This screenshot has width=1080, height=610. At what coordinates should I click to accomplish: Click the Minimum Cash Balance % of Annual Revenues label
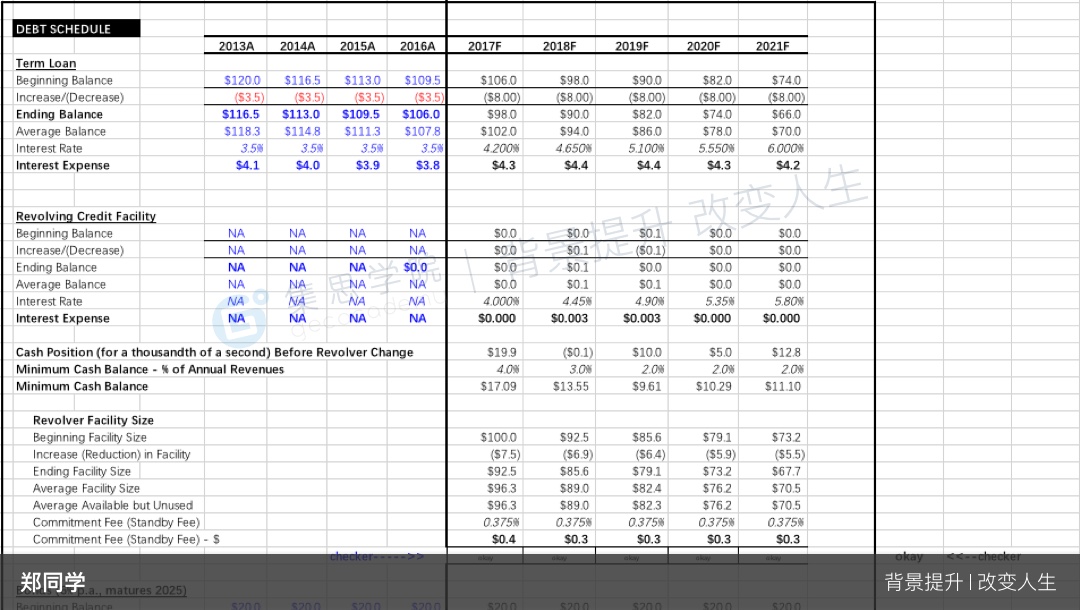pyautogui.click(x=150, y=370)
